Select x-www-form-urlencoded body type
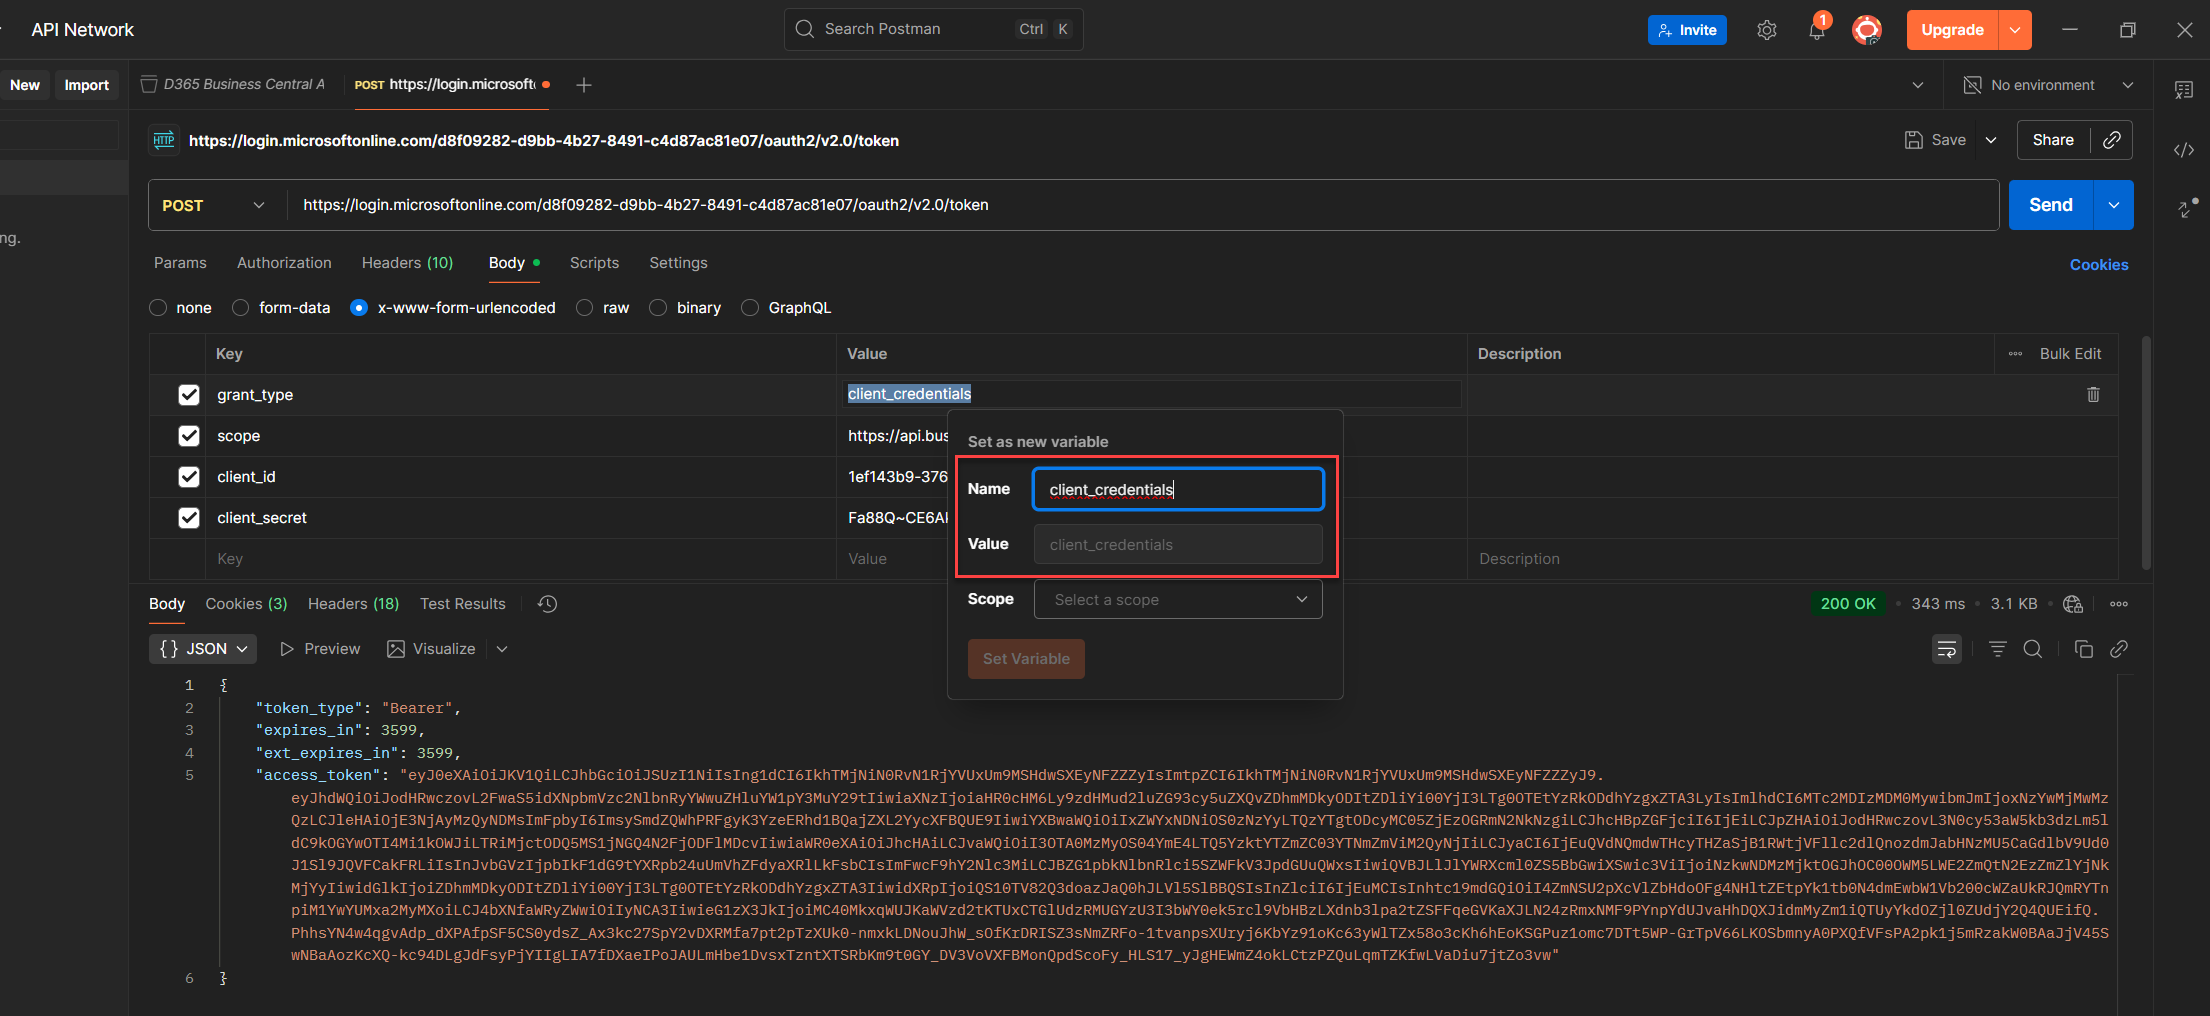Viewport: 2210px width, 1016px height. (359, 308)
